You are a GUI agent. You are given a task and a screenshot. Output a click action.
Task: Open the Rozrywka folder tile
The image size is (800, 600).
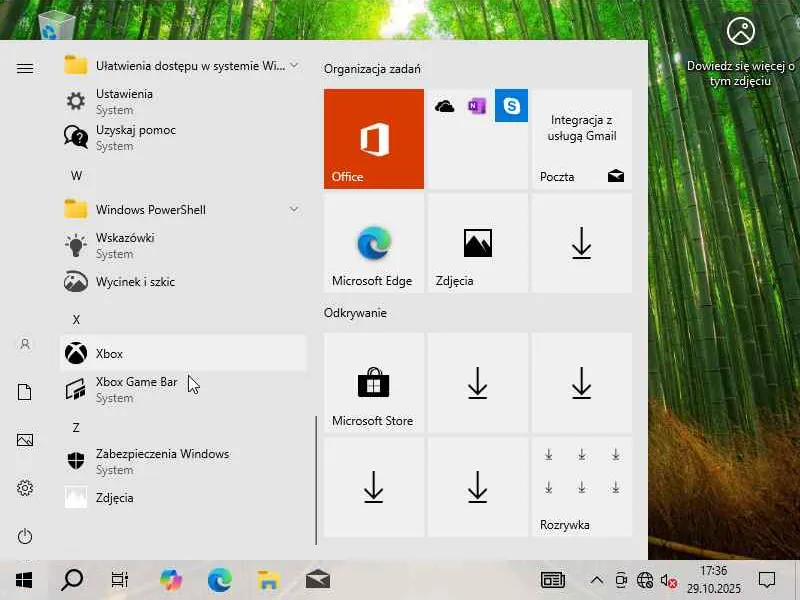coord(582,487)
